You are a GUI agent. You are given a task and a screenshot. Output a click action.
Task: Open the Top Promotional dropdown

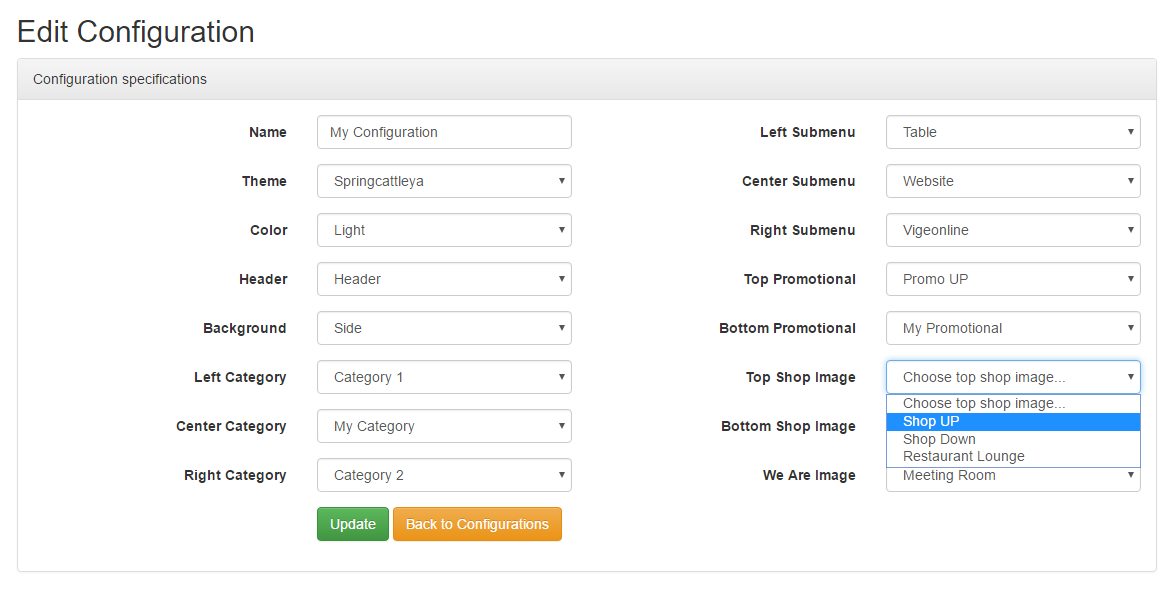(1013, 279)
